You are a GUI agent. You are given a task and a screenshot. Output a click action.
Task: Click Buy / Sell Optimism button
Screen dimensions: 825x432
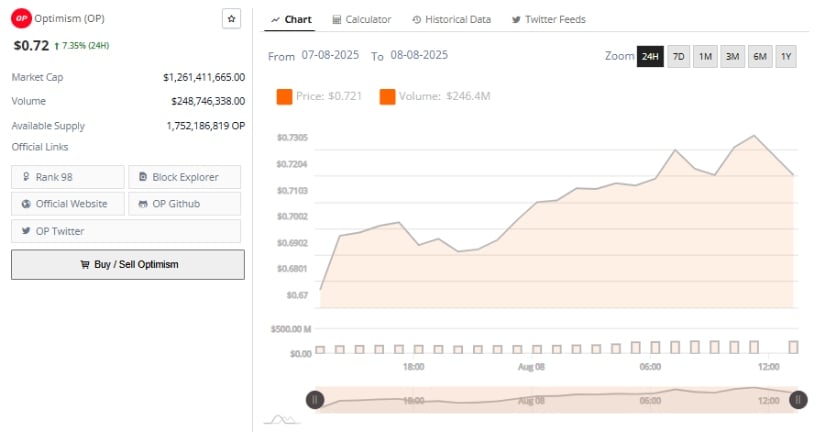click(128, 264)
